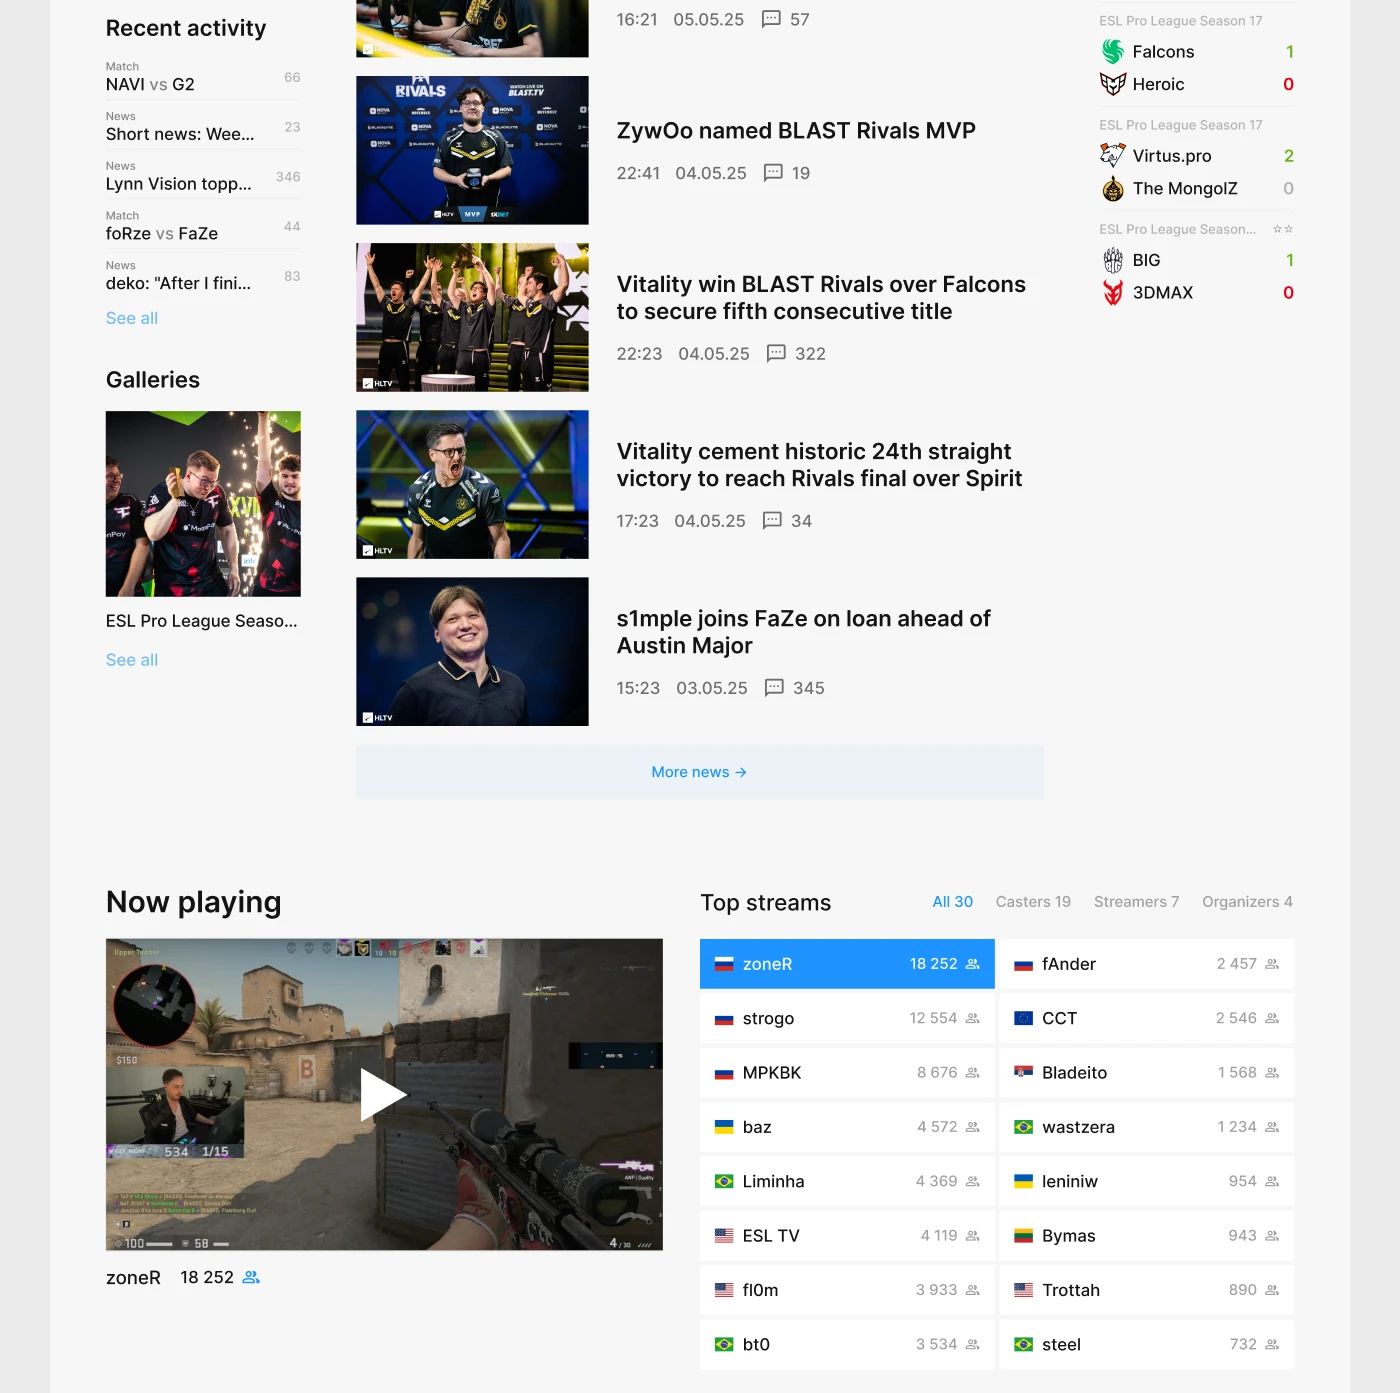Click the 3DMAX team logo
The height and width of the screenshot is (1393, 1400).
click(1113, 292)
